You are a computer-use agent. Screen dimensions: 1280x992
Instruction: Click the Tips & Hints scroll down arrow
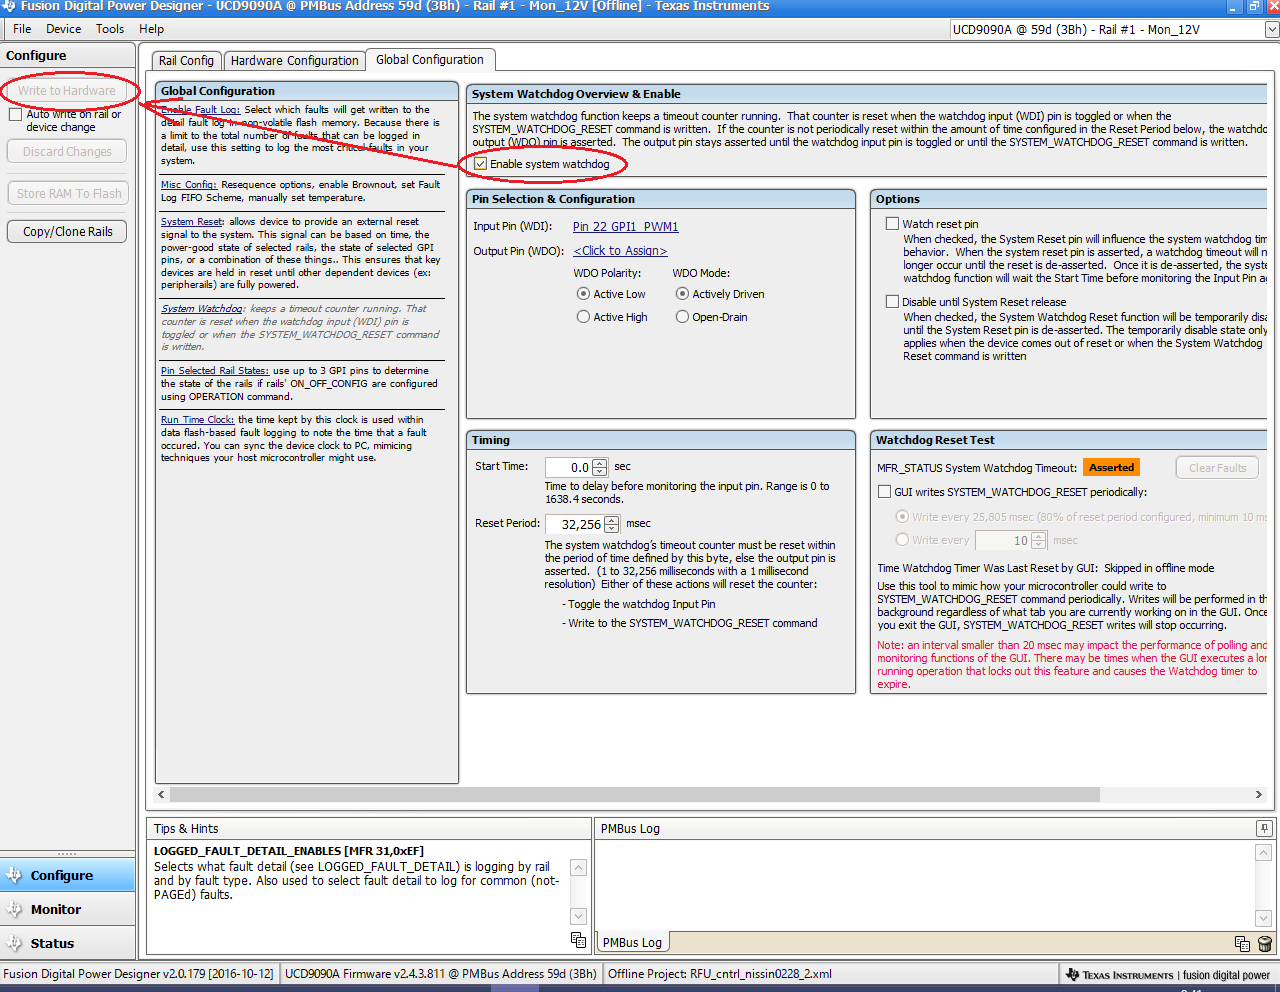[x=578, y=916]
